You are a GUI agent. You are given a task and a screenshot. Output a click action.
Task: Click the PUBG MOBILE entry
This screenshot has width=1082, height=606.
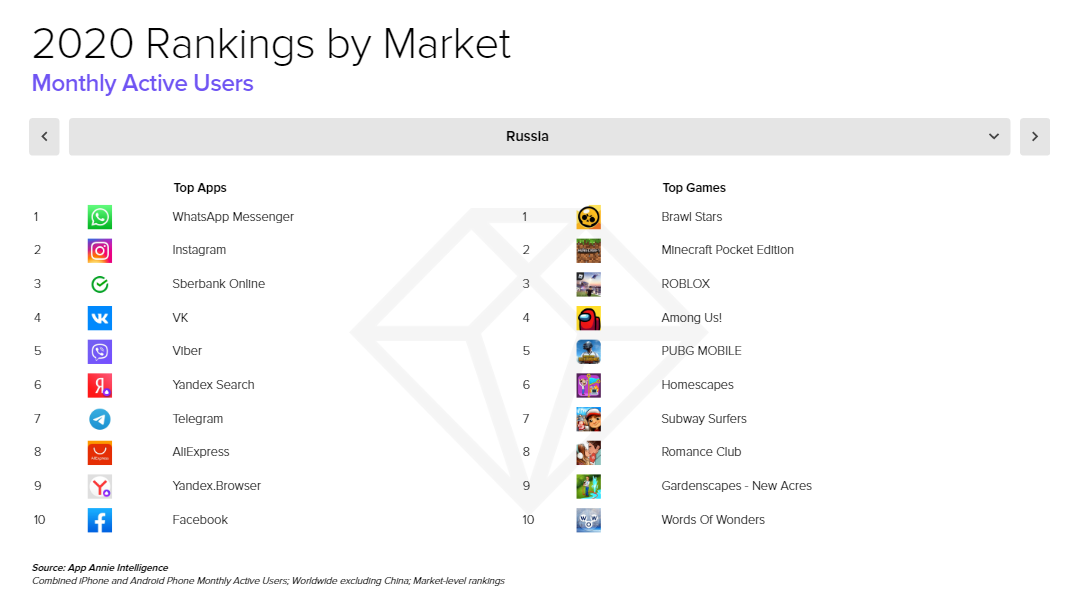click(701, 351)
